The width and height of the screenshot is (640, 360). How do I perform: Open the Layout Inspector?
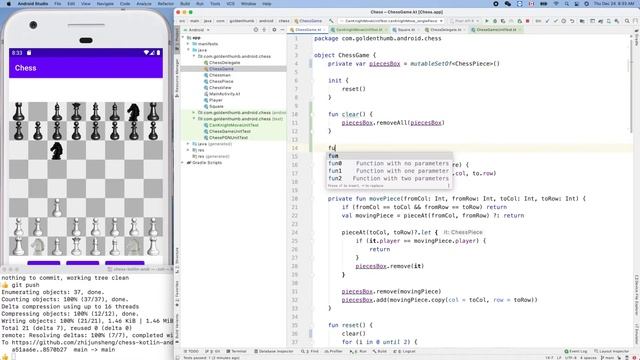tap(611, 351)
